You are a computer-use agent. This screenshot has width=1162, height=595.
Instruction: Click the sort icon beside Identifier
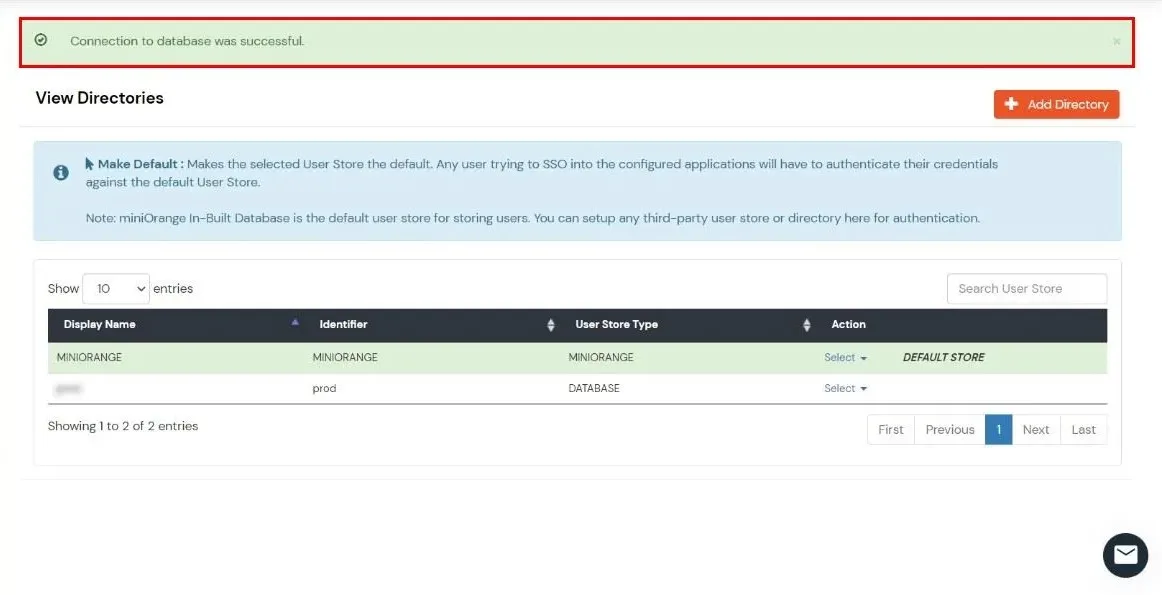(549, 324)
